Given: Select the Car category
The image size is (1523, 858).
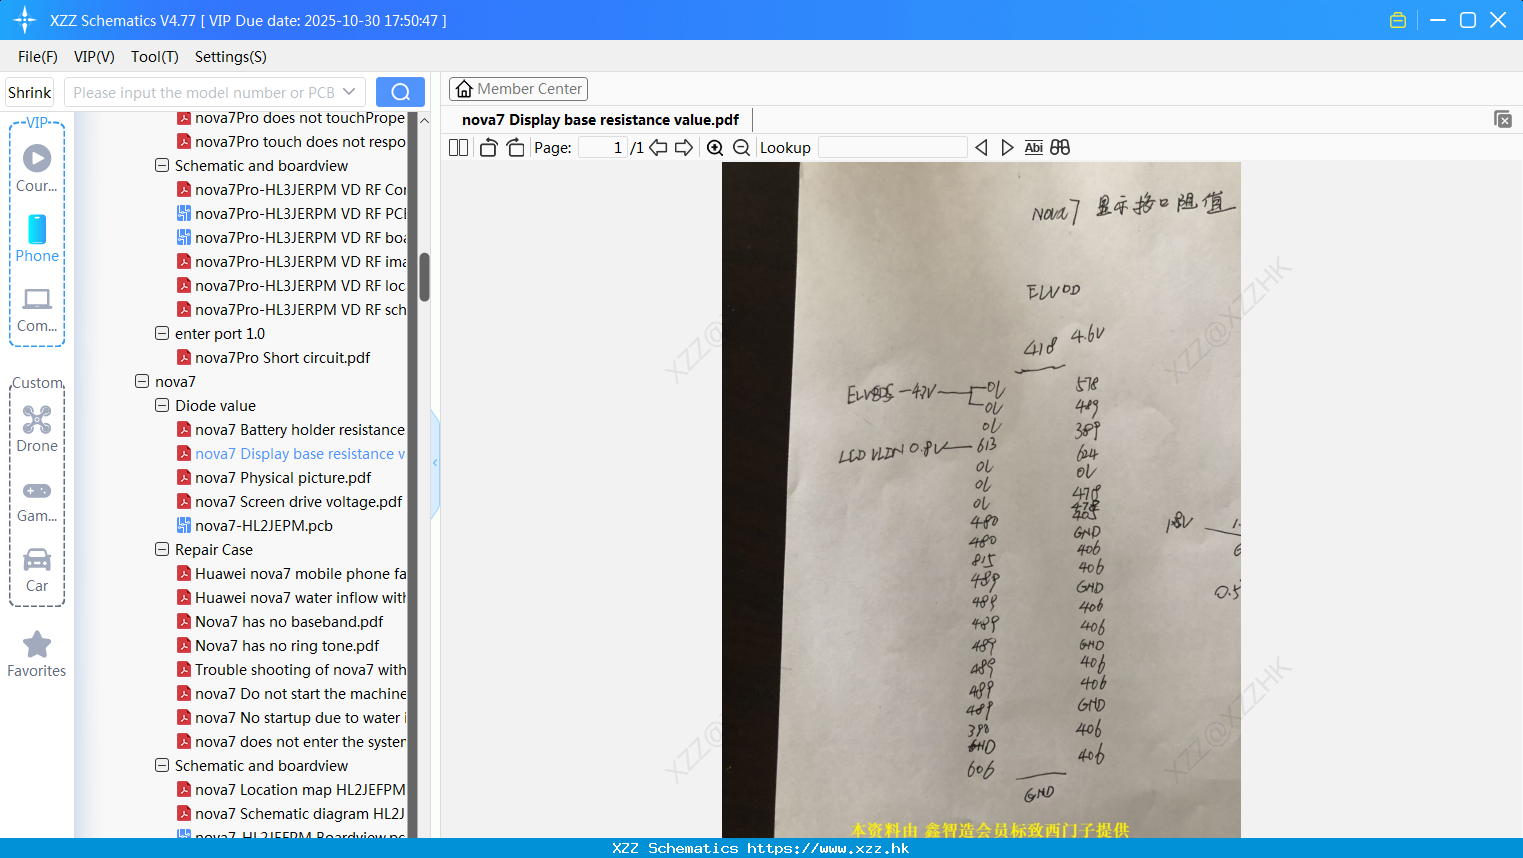Looking at the screenshot, I should pos(37,570).
